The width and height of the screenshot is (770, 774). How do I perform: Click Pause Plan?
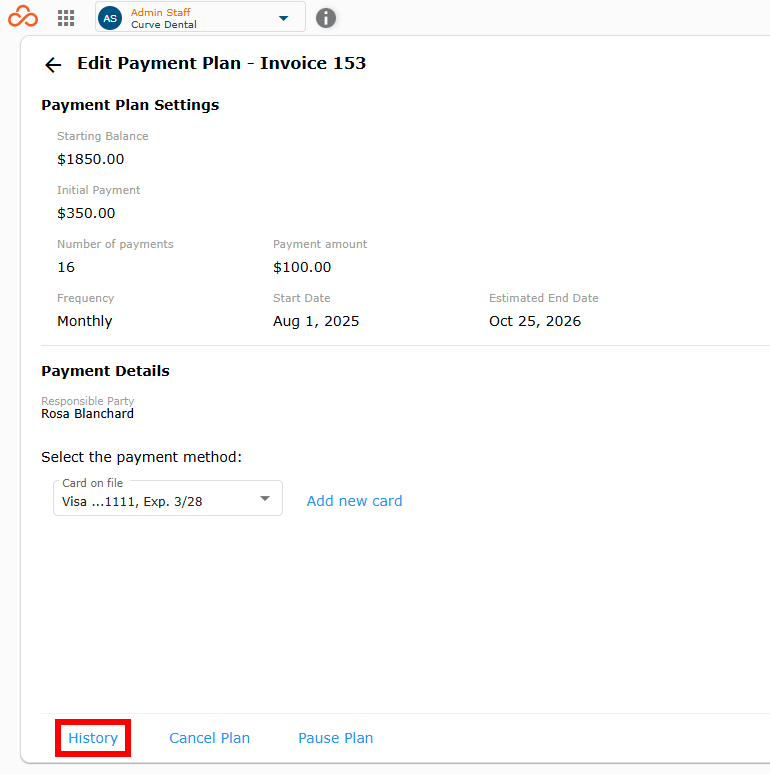(x=336, y=738)
